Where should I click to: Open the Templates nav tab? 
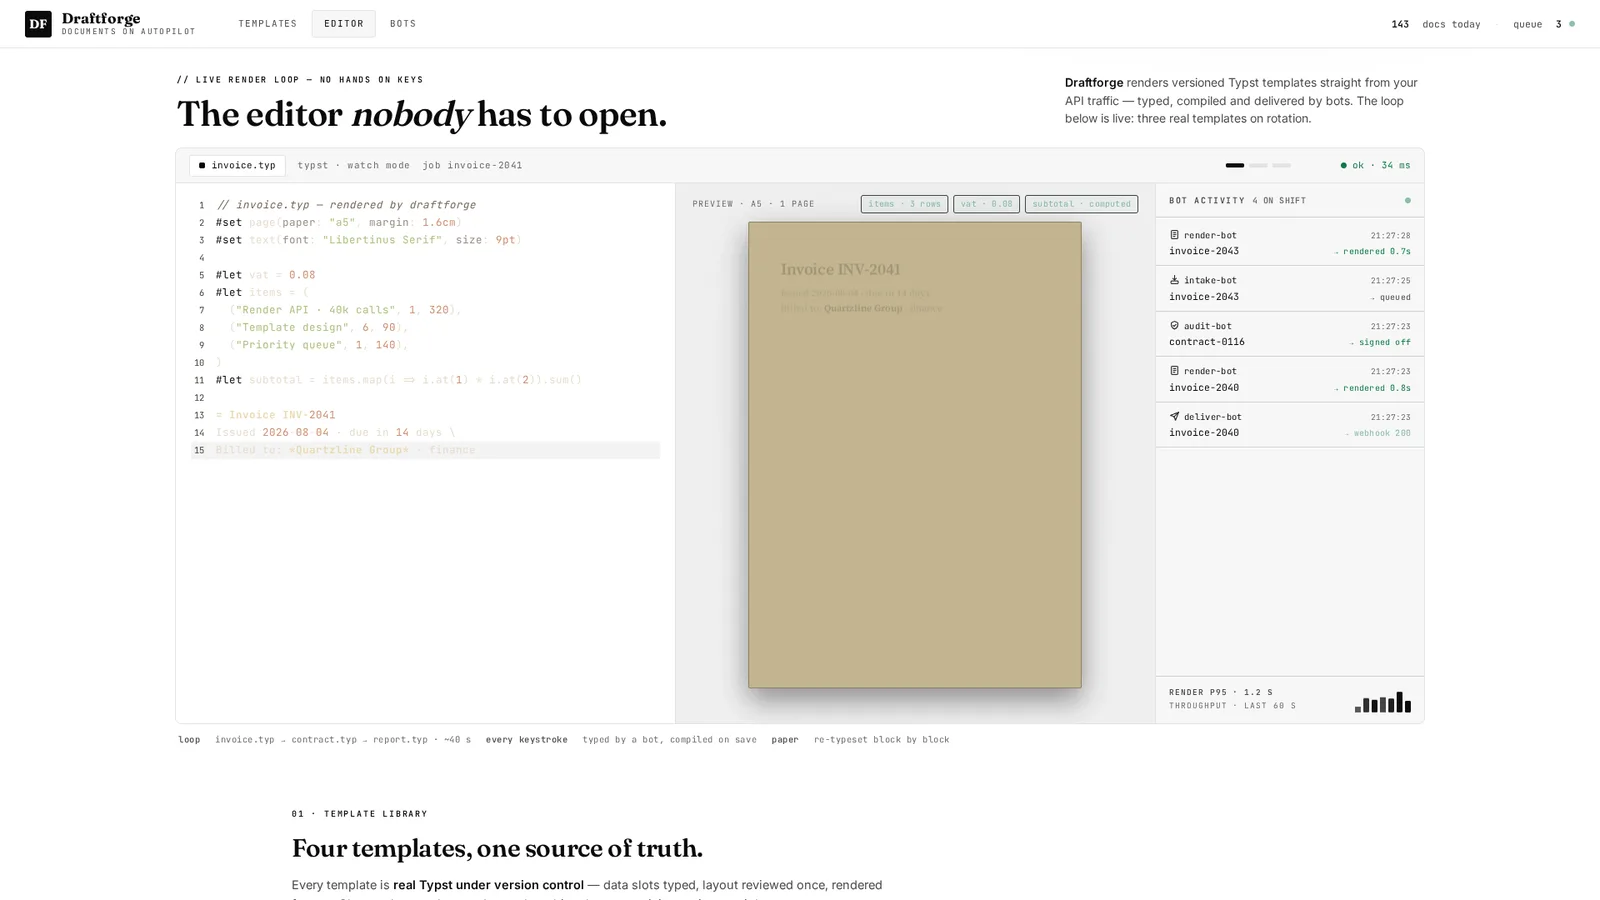267,24
